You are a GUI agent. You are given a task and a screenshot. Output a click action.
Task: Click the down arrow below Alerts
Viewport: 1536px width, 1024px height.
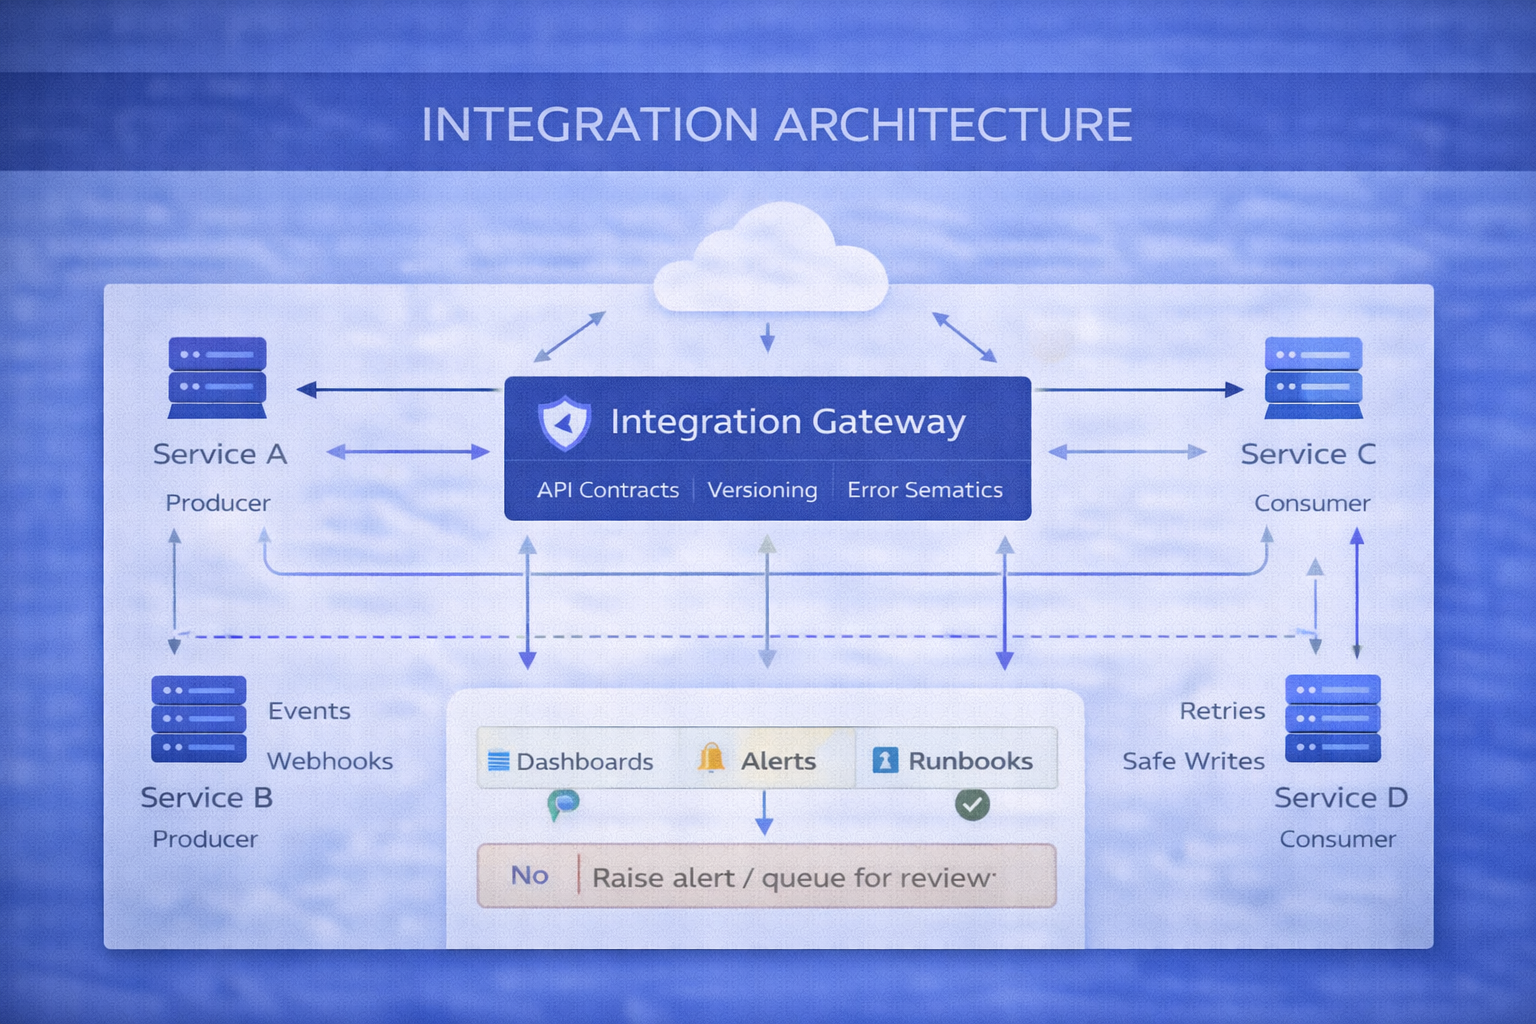coord(764,813)
